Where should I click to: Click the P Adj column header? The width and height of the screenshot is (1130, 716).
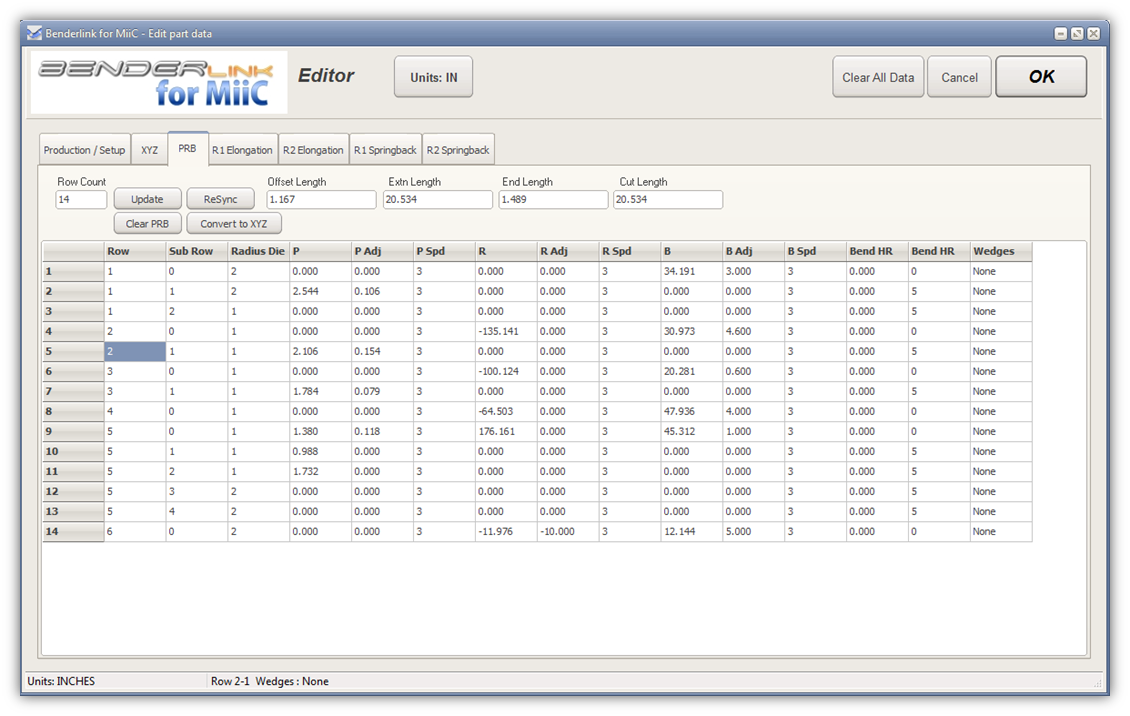tap(382, 251)
